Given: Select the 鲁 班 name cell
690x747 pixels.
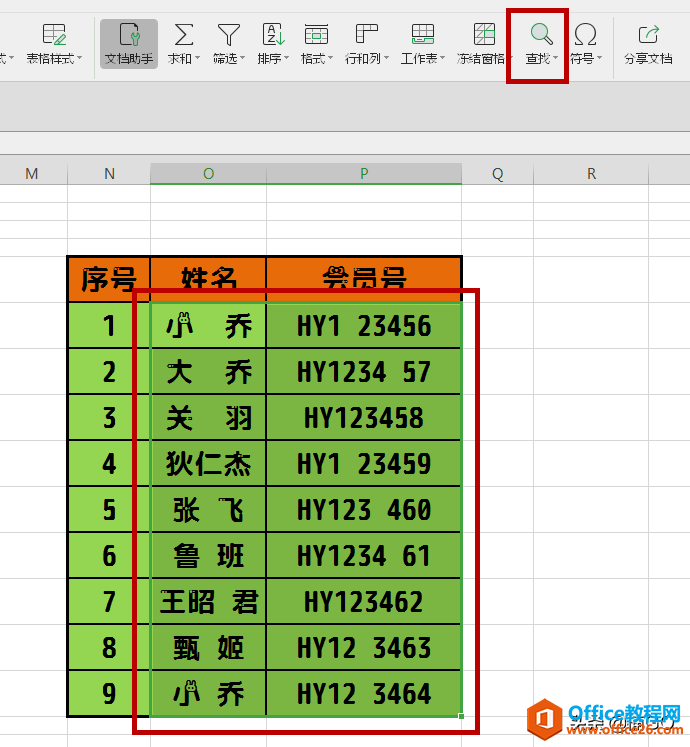Looking at the screenshot, I should [208, 555].
